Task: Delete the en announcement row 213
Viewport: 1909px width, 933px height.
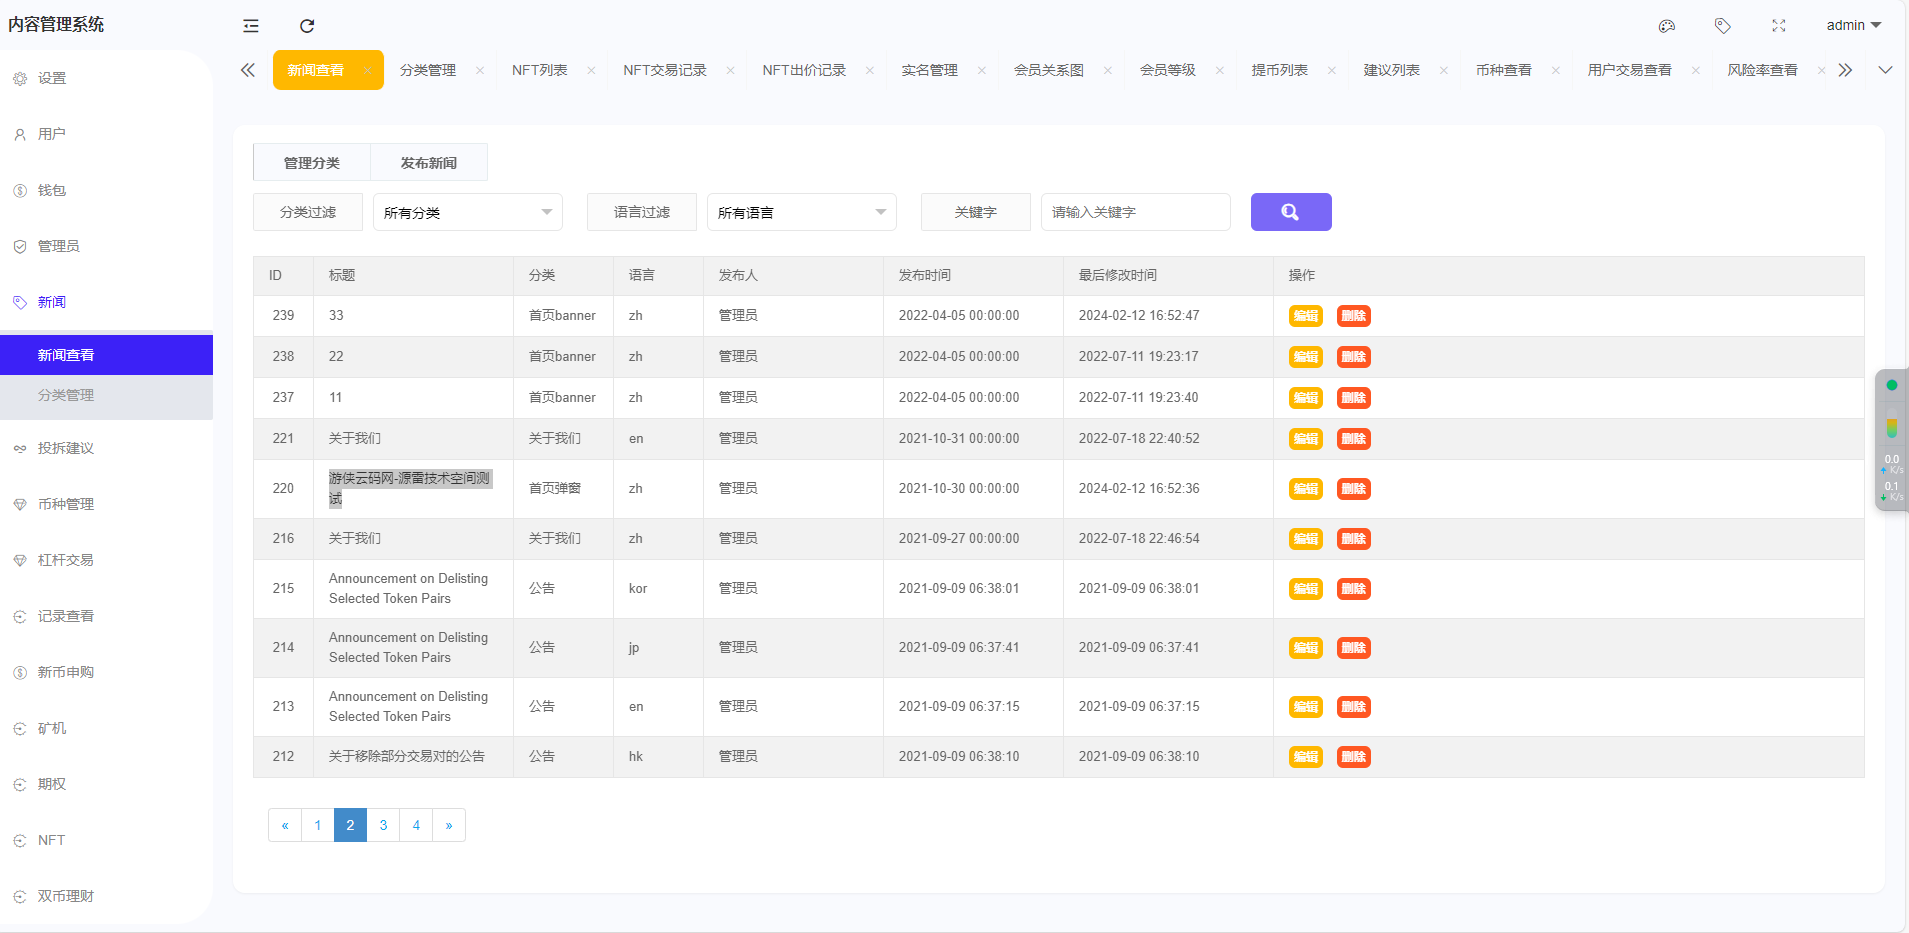Action: point(1353,707)
